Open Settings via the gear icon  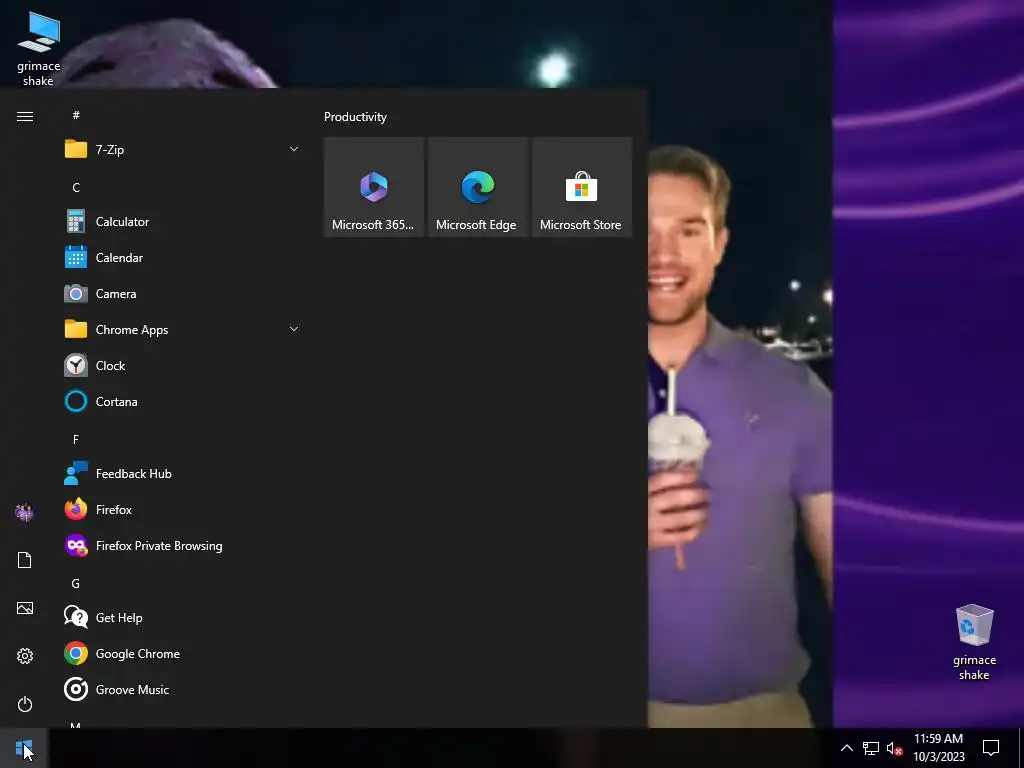click(x=25, y=656)
